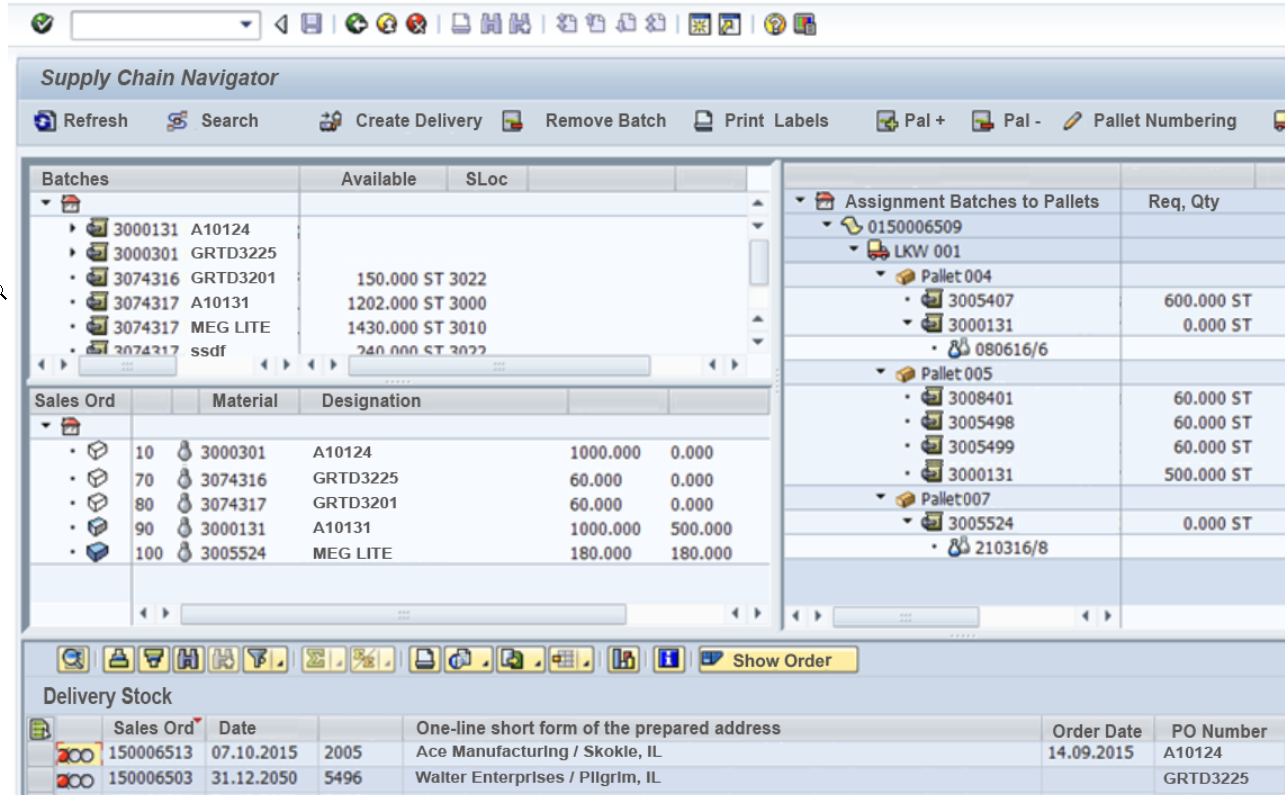Click the Create Delivery button
This screenshot has width=1285, height=795.
coord(402,121)
